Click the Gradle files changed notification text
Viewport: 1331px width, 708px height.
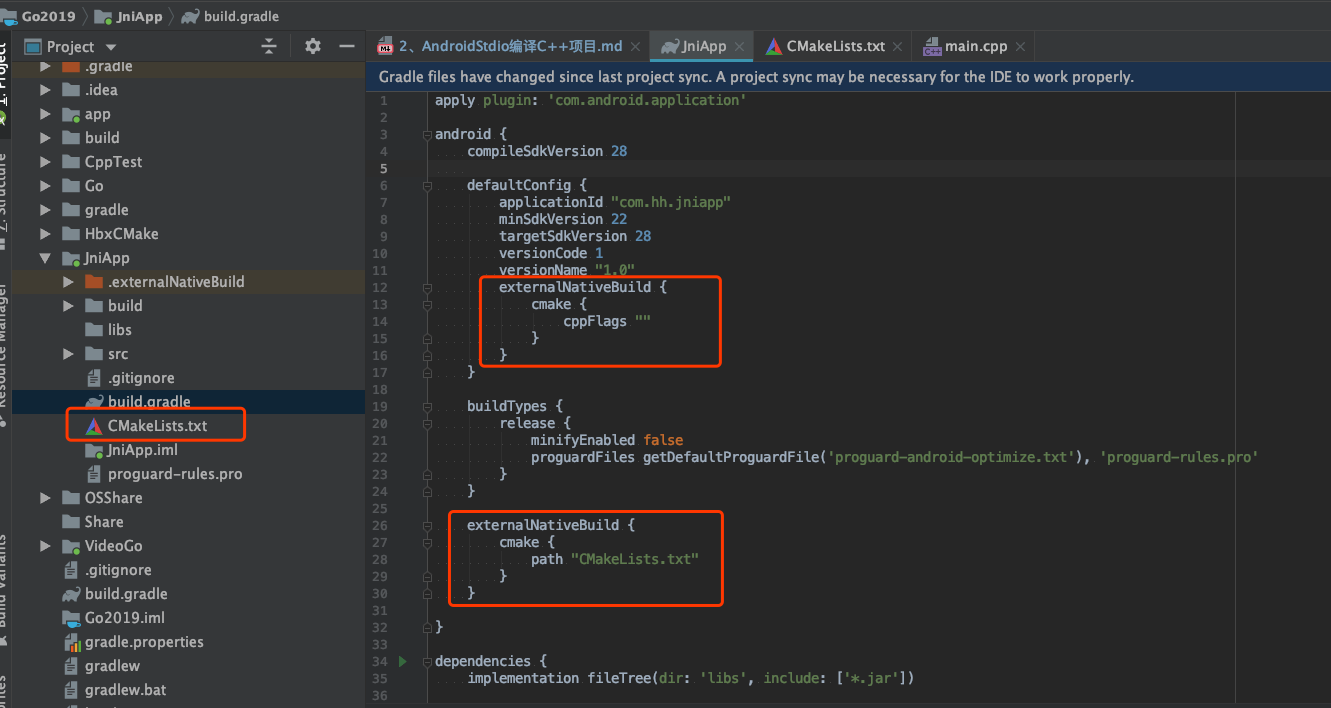756,77
